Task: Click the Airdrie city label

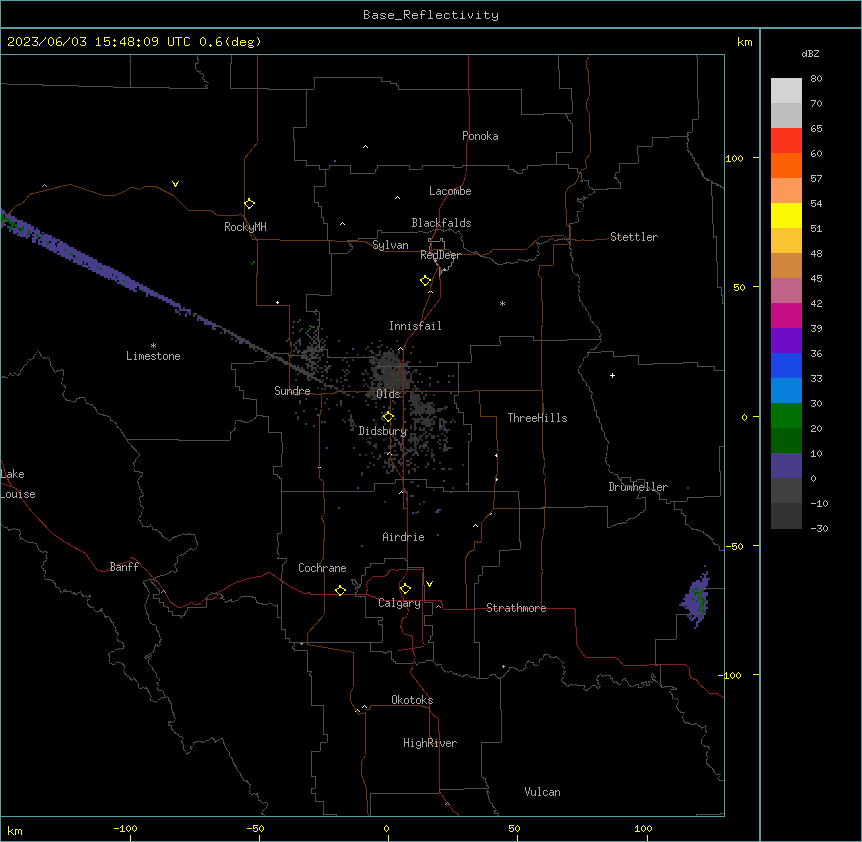Action: pos(403,537)
